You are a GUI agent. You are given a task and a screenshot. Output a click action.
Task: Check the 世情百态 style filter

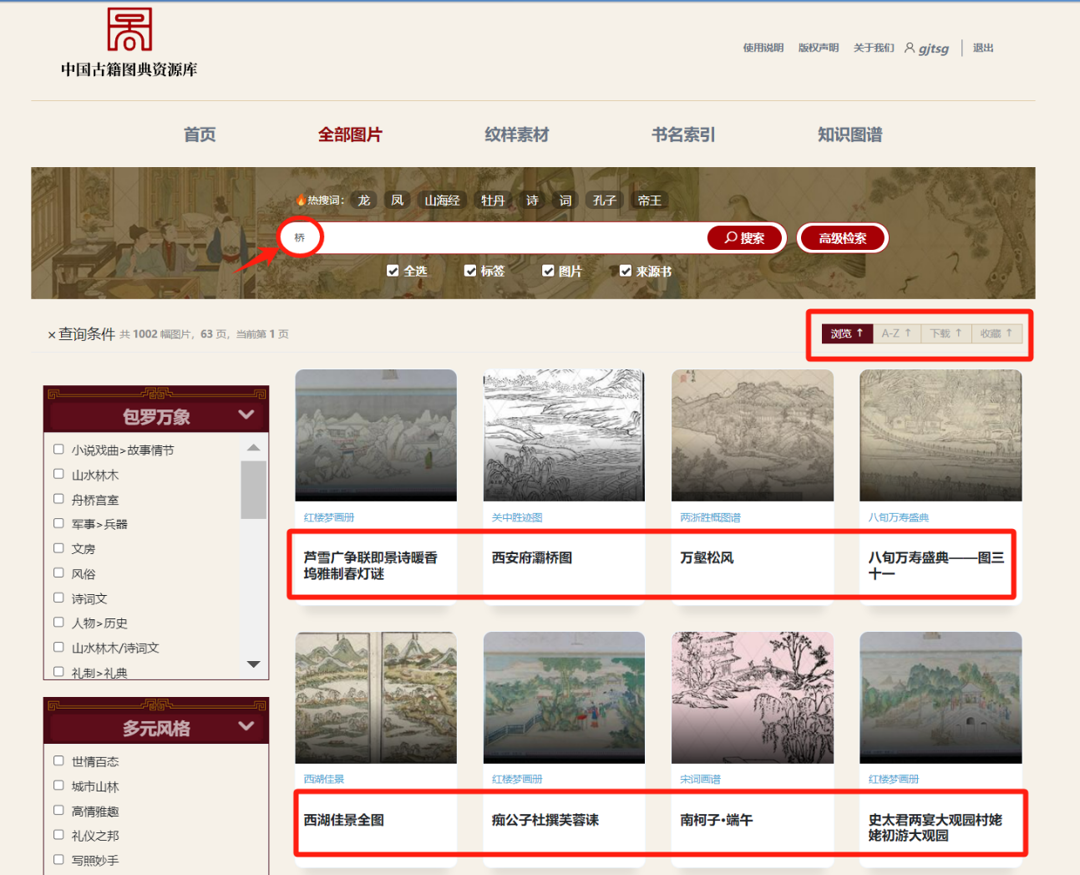59,761
